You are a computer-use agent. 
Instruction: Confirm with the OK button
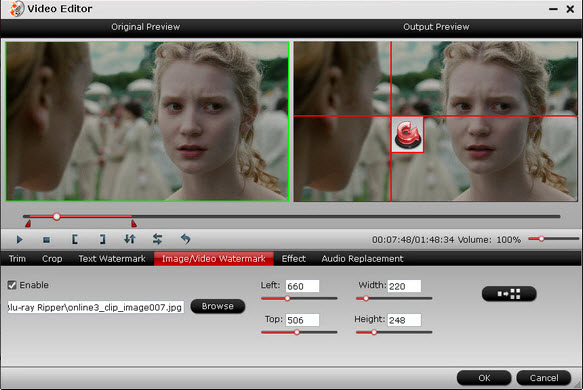484,378
